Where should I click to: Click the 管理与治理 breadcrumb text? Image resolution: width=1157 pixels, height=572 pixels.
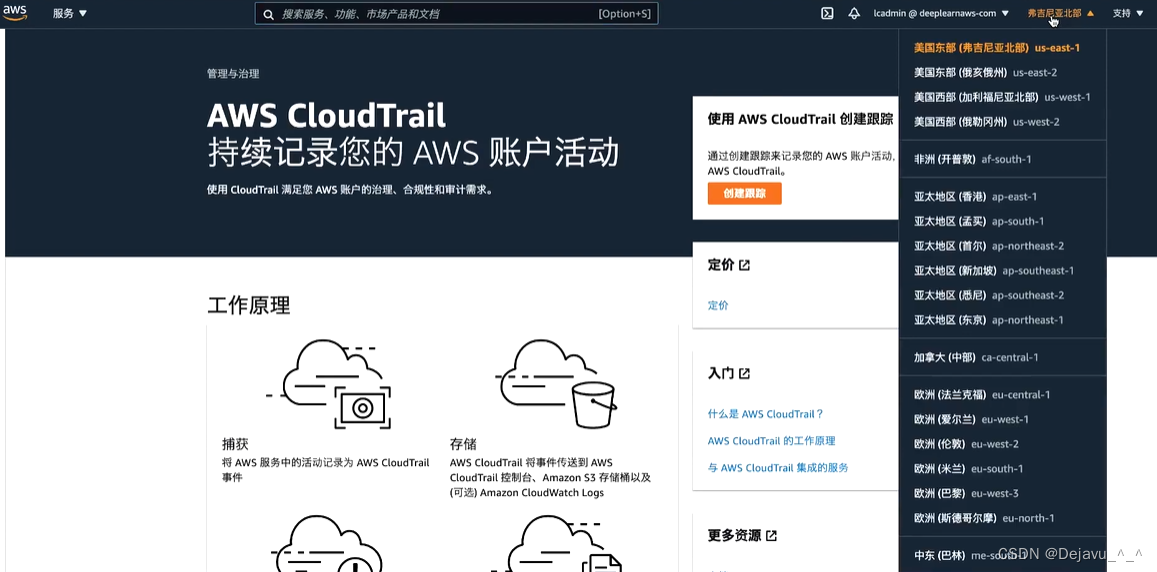click(233, 74)
